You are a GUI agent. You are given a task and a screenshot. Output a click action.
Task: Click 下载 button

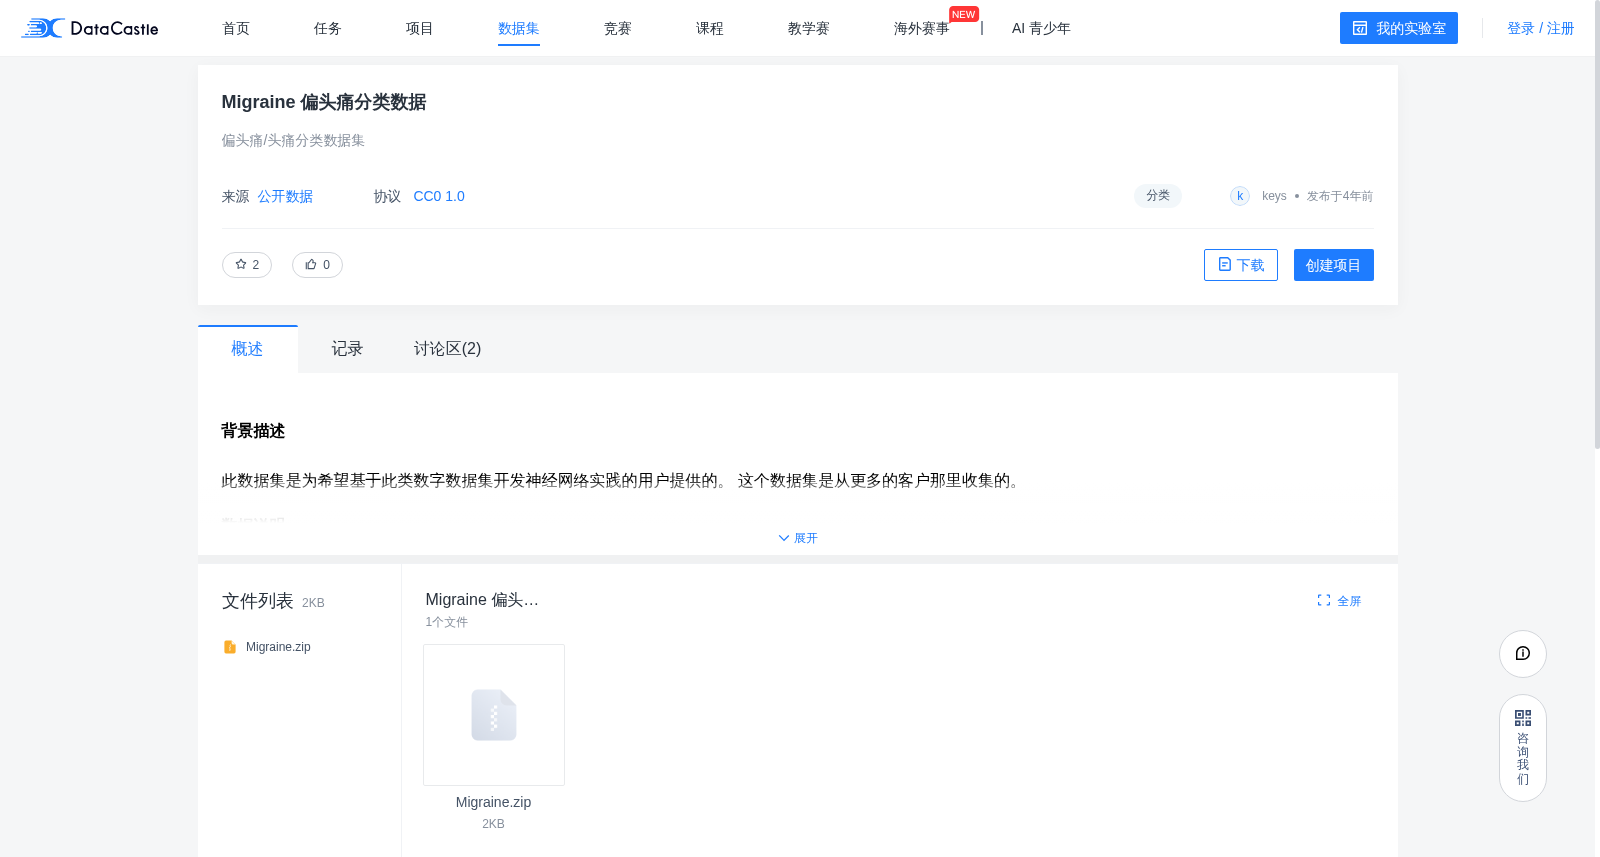(x=1241, y=265)
